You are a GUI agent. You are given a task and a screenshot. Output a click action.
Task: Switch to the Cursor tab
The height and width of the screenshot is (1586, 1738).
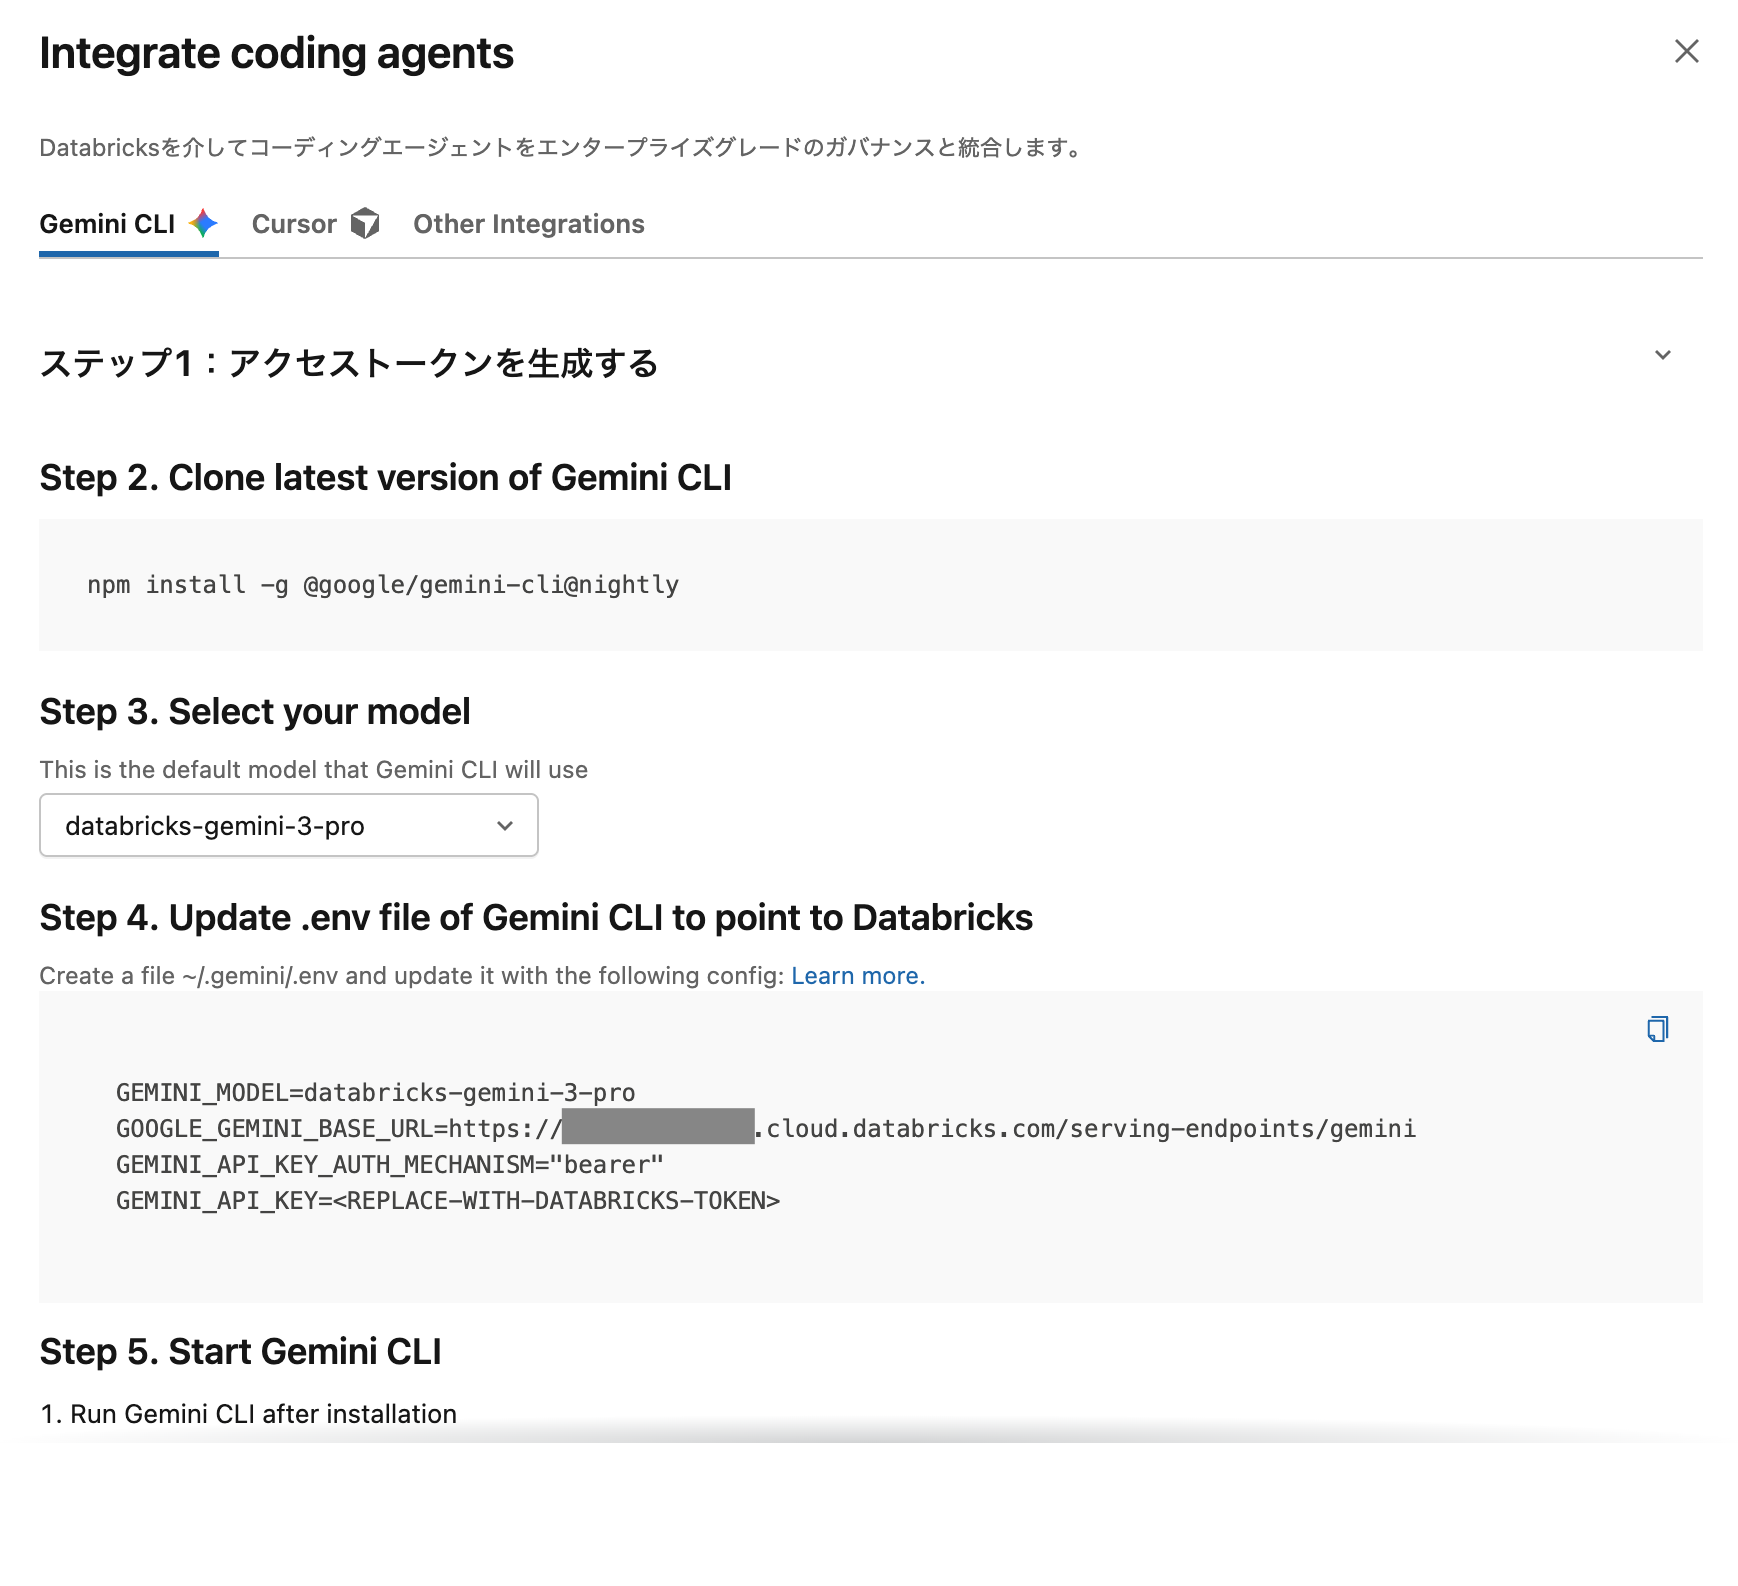point(294,224)
